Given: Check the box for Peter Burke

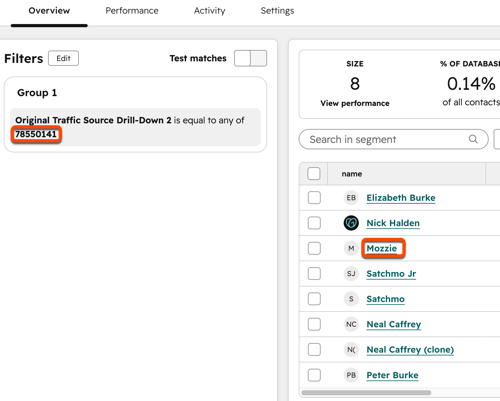Looking at the screenshot, I should pyautogui.click(x=314, y=375).
